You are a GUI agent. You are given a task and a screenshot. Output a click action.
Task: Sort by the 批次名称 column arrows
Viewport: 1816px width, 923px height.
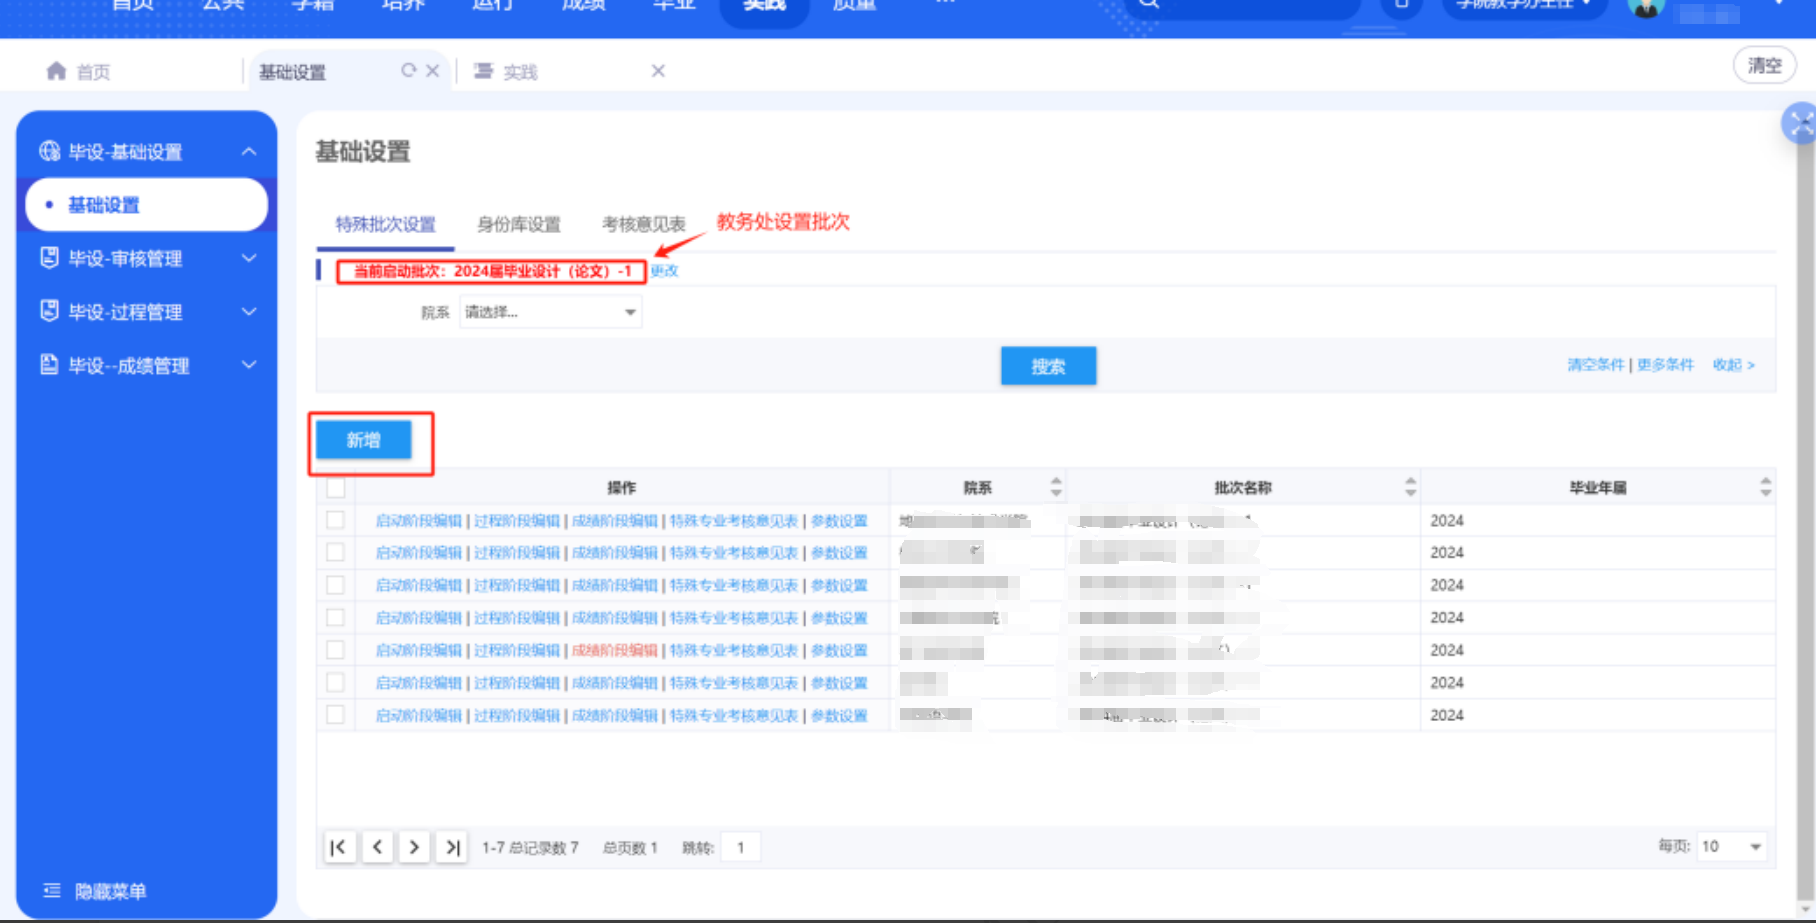pos(1410,487)
